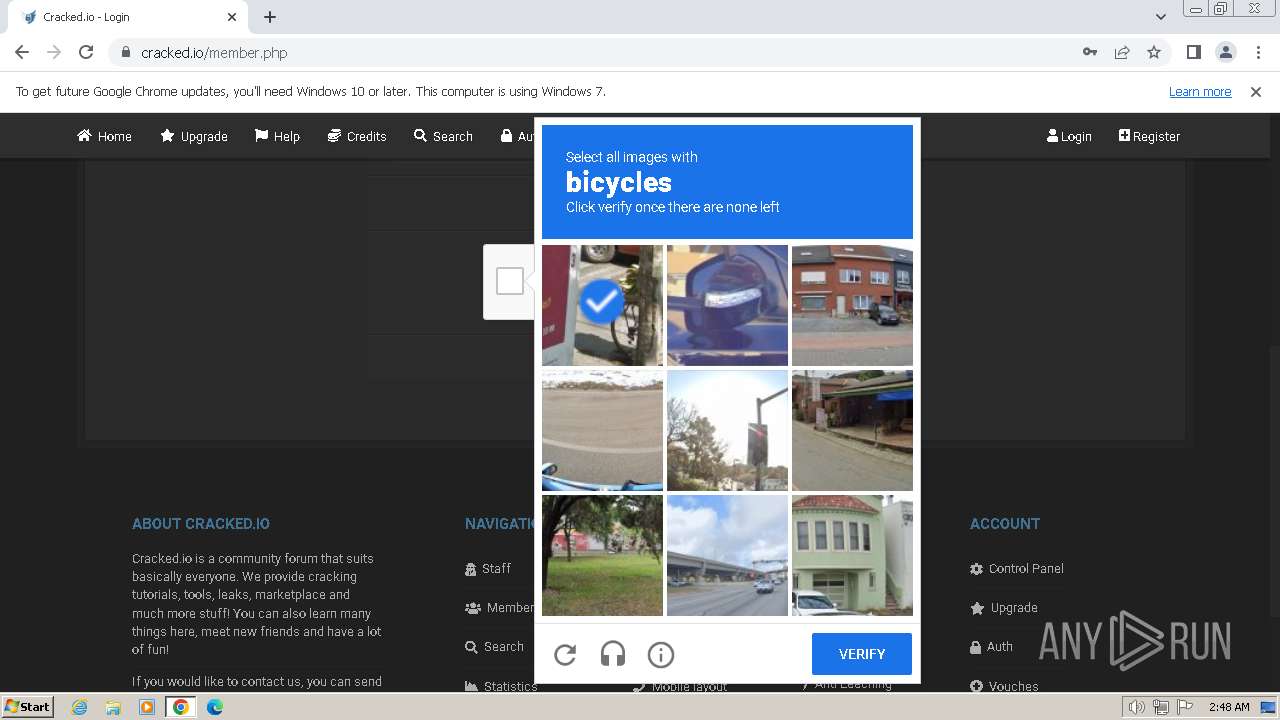Click the Register link in navbar
The image size is (1280, 720).
1149,136
